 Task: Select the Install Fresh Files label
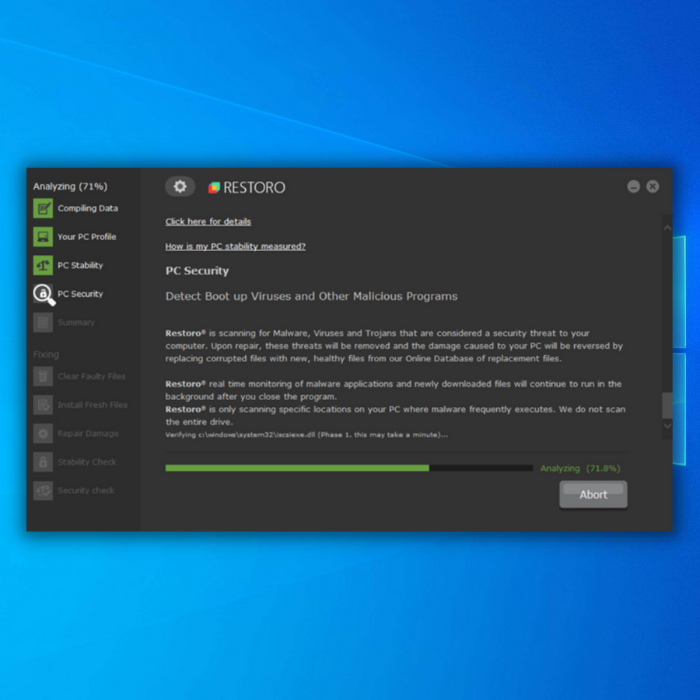tap(92, 405)
